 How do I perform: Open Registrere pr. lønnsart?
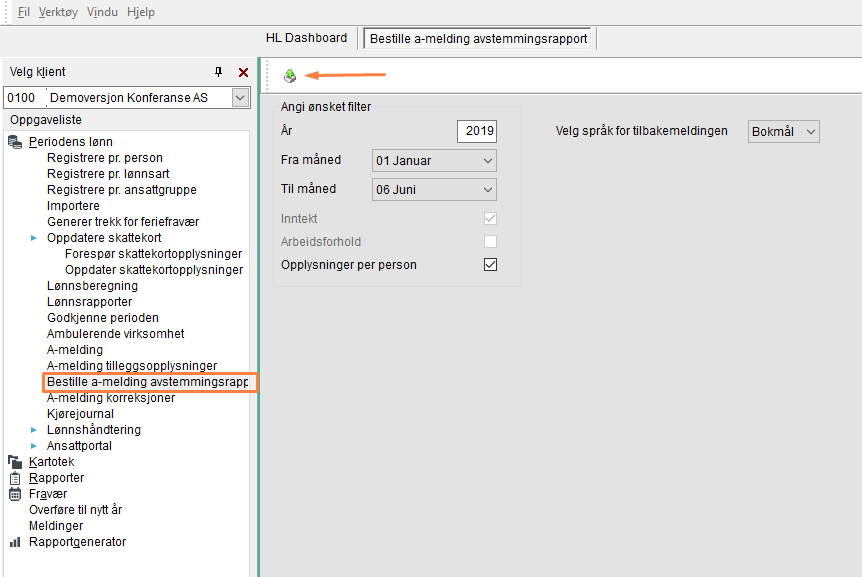point(108,174)
